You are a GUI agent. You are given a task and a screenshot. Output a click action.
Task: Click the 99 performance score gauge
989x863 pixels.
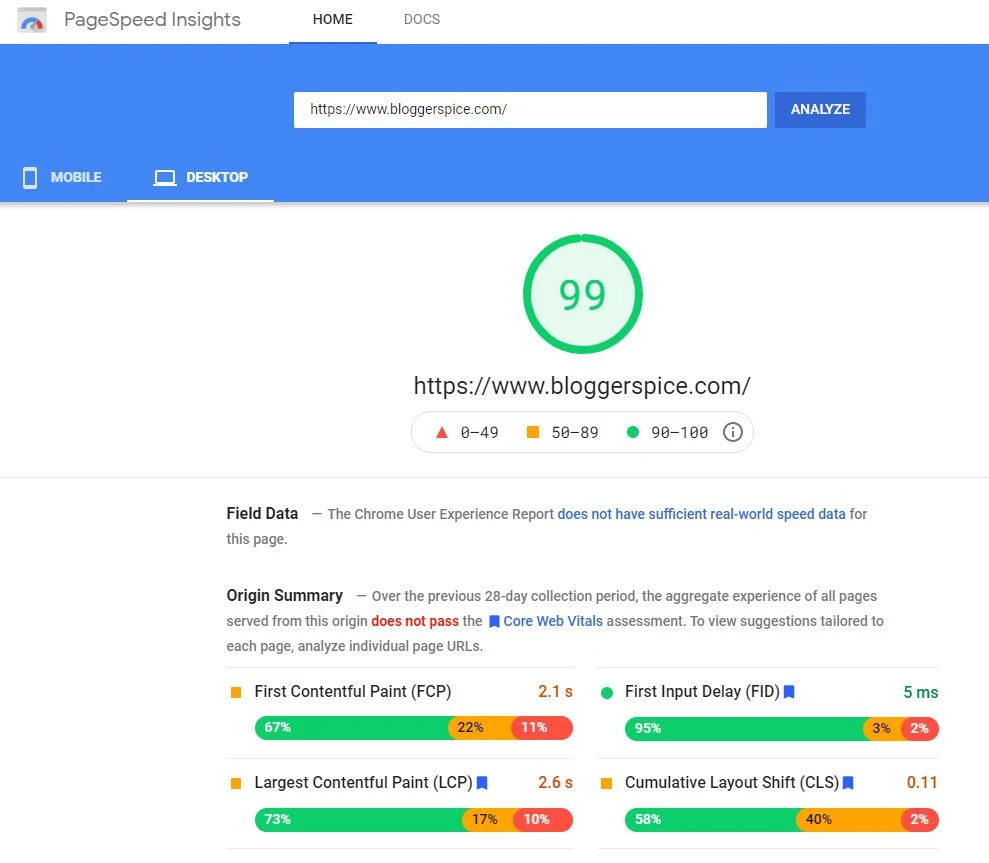582,294
